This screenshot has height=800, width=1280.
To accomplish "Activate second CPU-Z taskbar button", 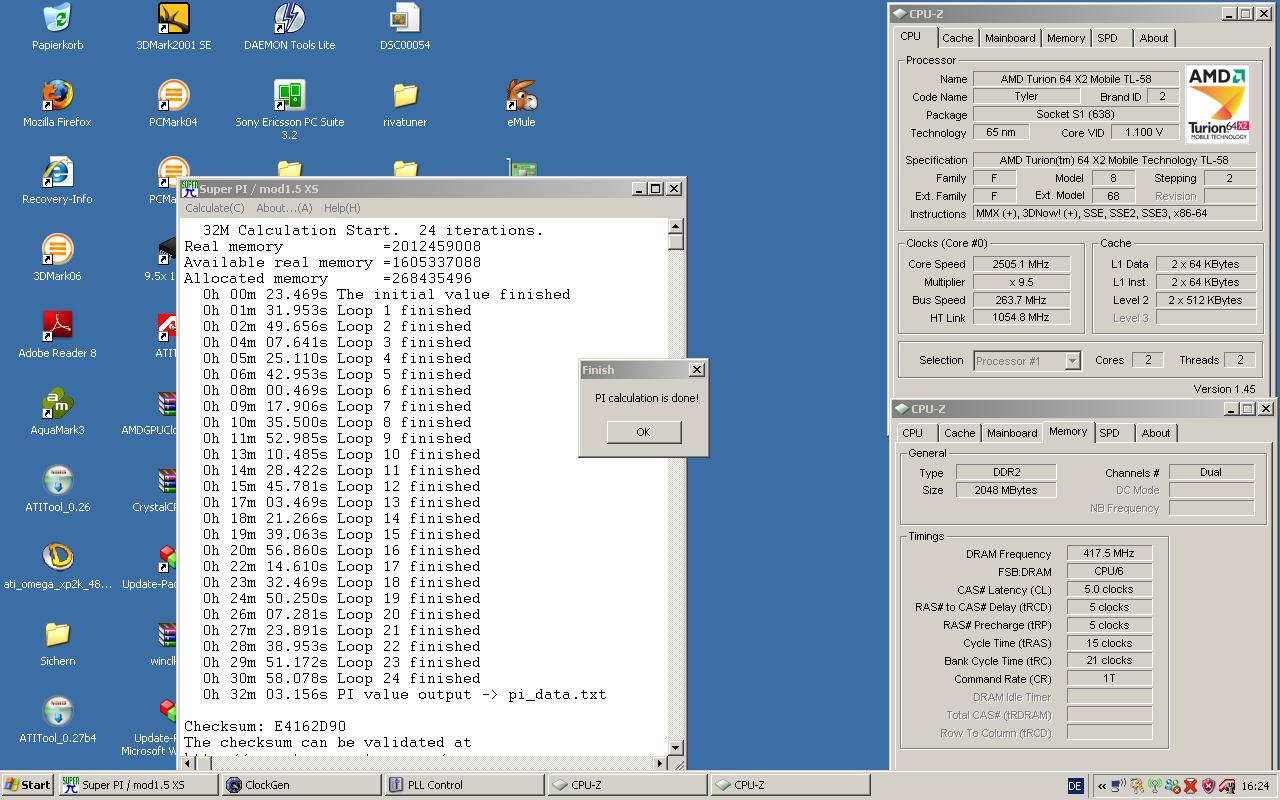I will point(790,785).
